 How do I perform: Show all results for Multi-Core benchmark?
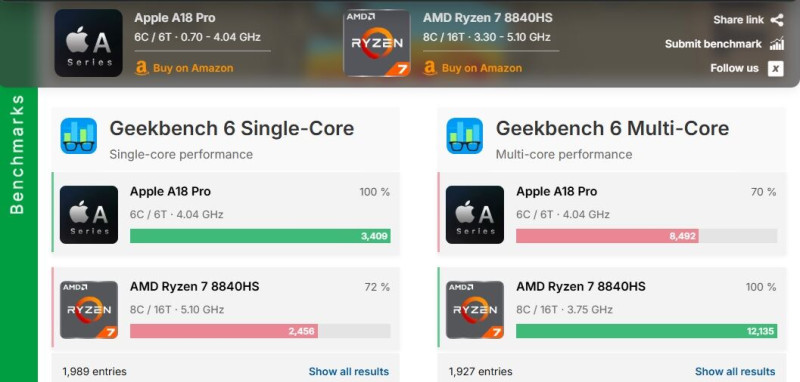tap(735, 371)
